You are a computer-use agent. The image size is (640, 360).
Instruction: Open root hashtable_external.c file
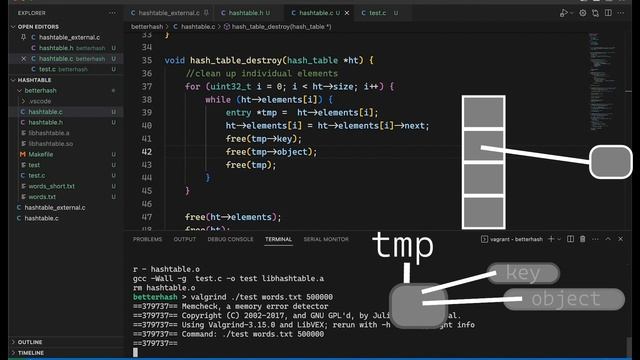(65, 207)
